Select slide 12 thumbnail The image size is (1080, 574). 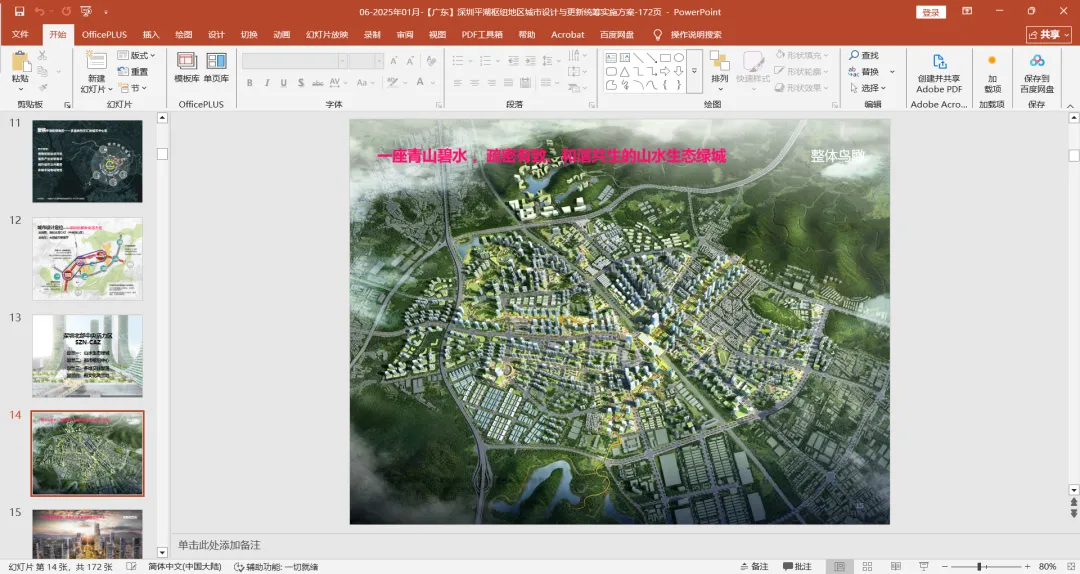coord(87,258)
